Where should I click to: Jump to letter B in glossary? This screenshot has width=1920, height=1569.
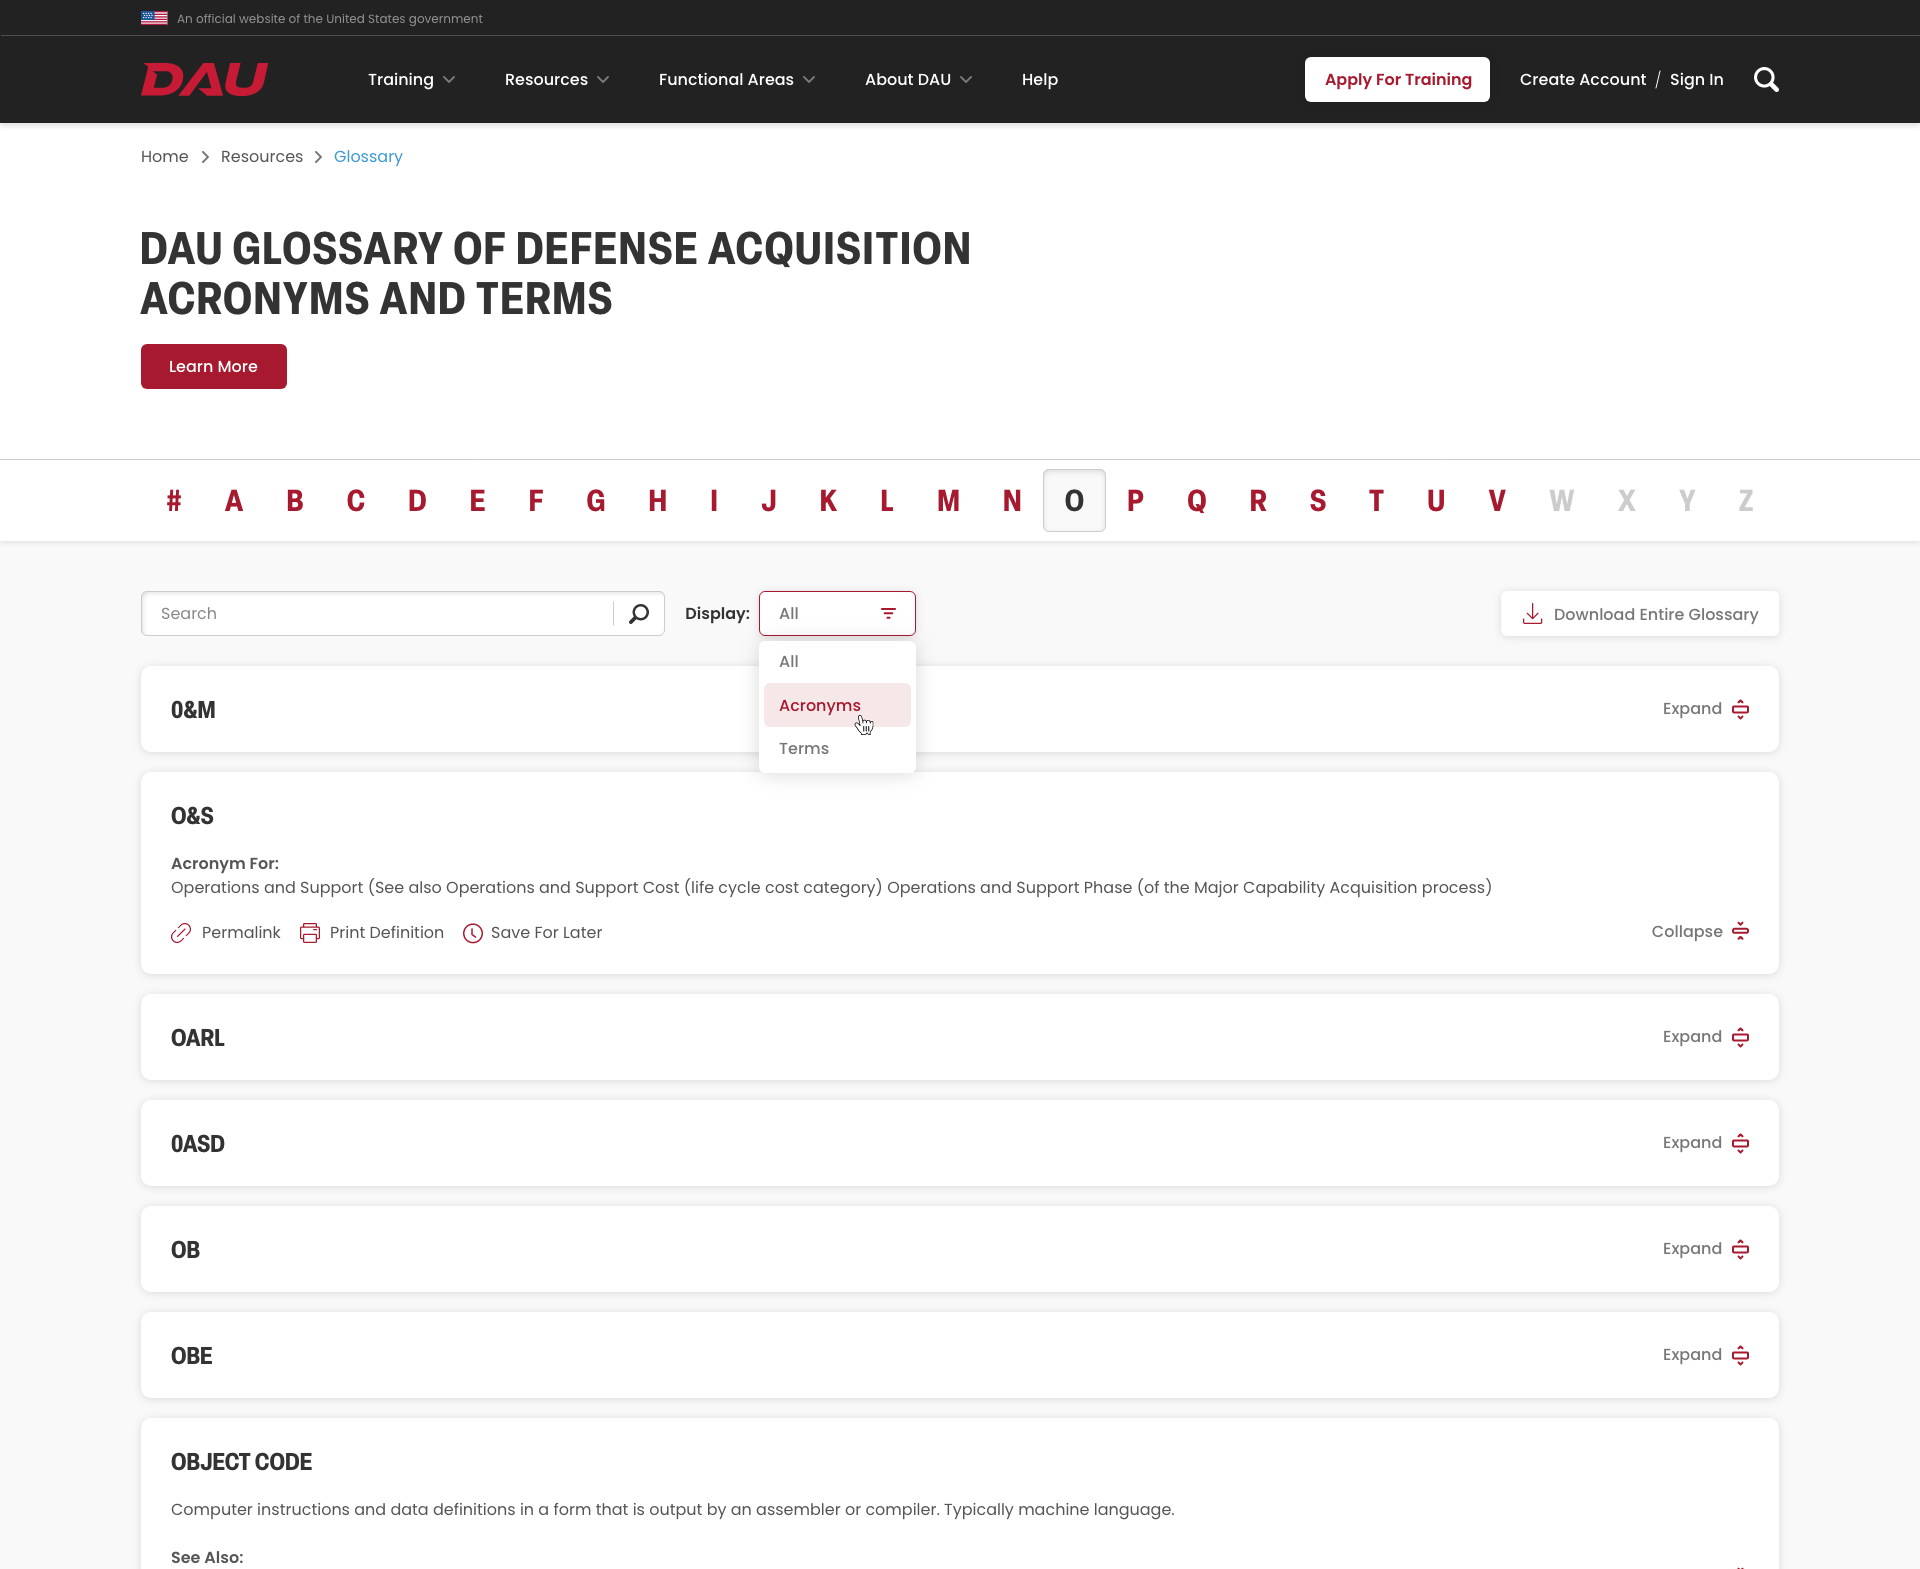(294, 500)
